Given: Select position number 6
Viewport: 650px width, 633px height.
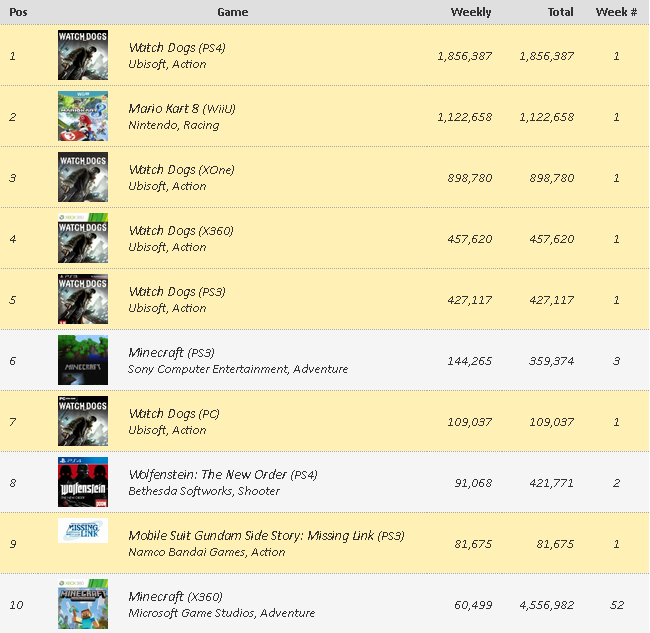Looking at the screenshot, I should click(x=13, y=361).
